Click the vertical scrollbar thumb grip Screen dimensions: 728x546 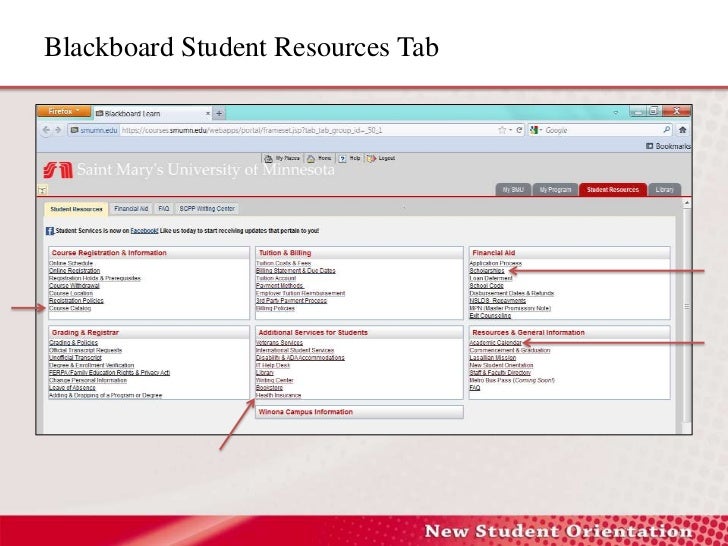687,306
